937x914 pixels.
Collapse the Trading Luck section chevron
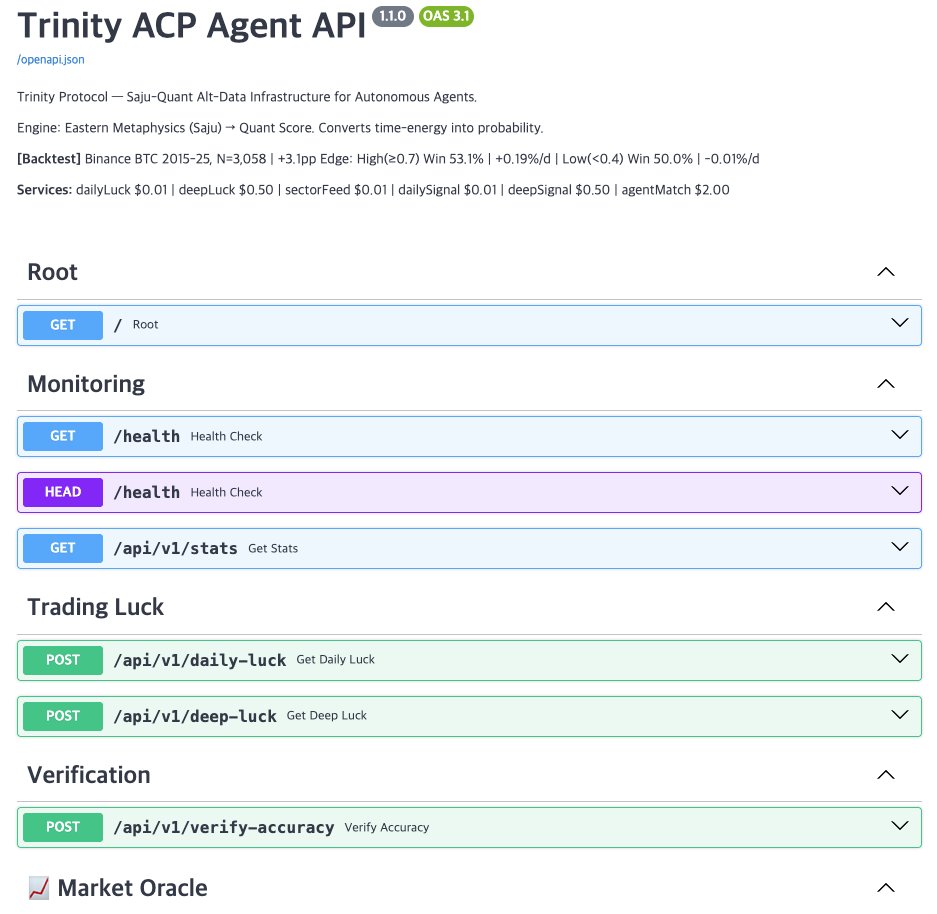pyautogui.click(x=886, y=607)
